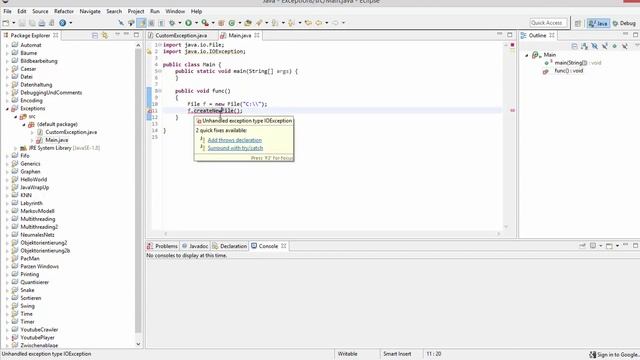Click the red error mark in overview ruler
Screen dimensions: 640x360
tap(512, 110)
